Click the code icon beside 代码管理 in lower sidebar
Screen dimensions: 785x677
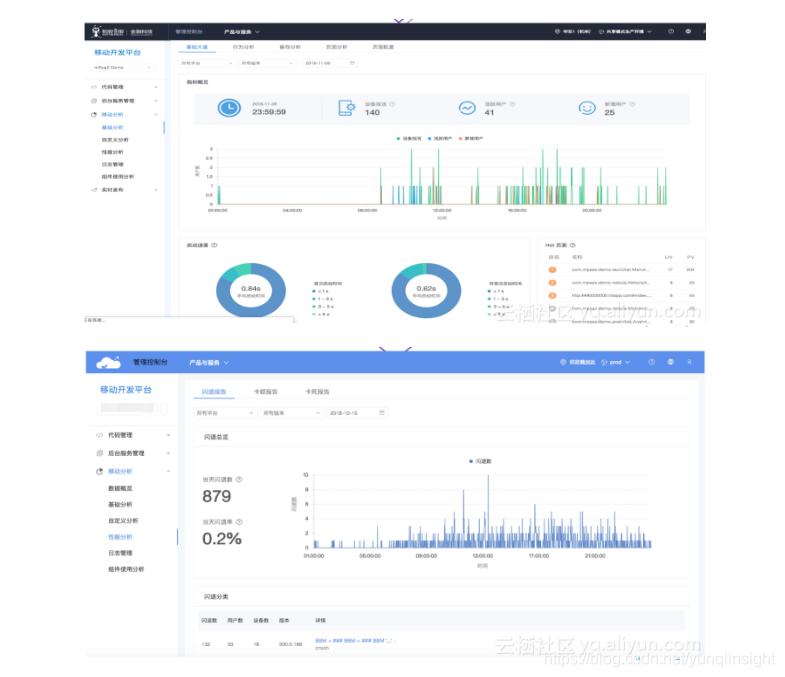(99, 435)
